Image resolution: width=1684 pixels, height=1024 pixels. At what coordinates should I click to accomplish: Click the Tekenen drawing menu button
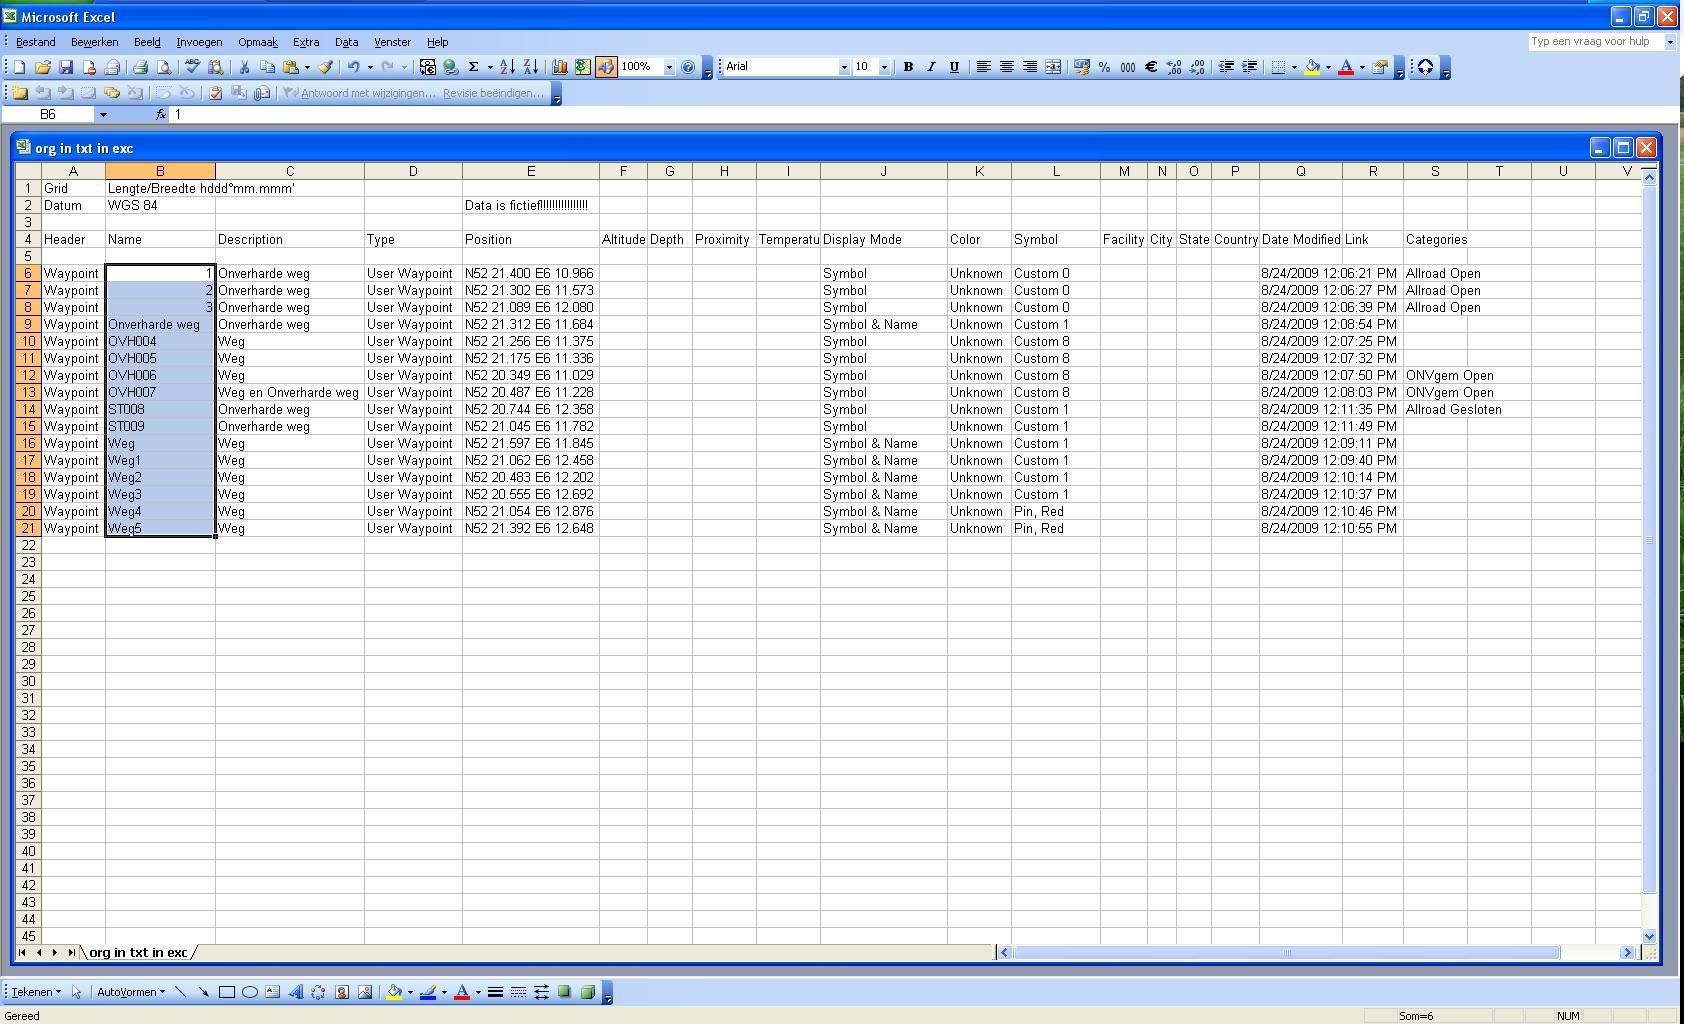35,992
